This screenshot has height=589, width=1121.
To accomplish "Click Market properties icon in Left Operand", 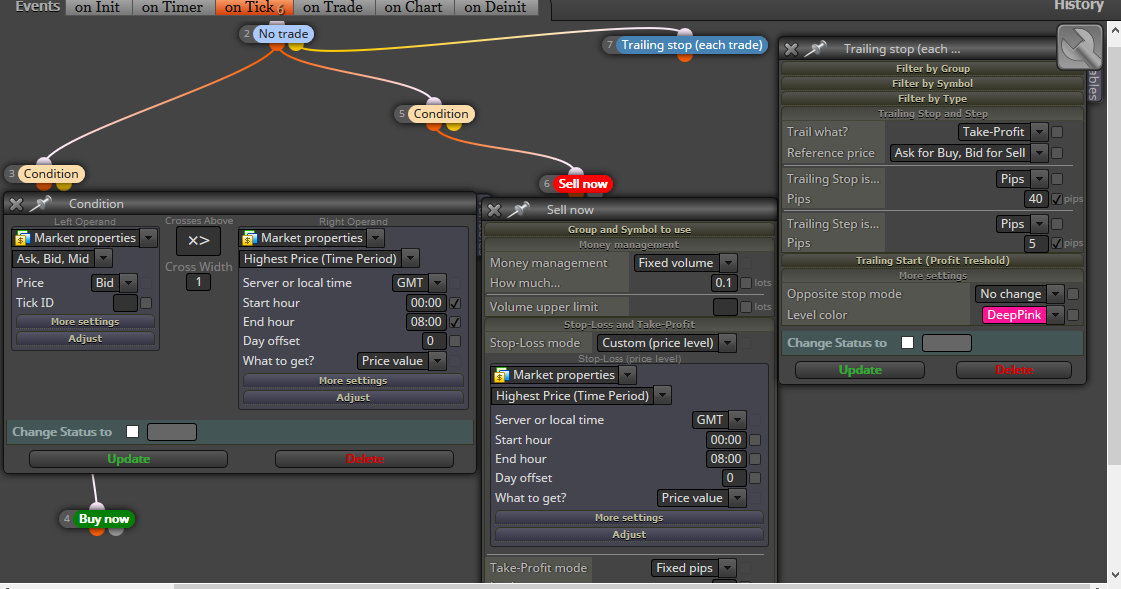I will [22, 238].
